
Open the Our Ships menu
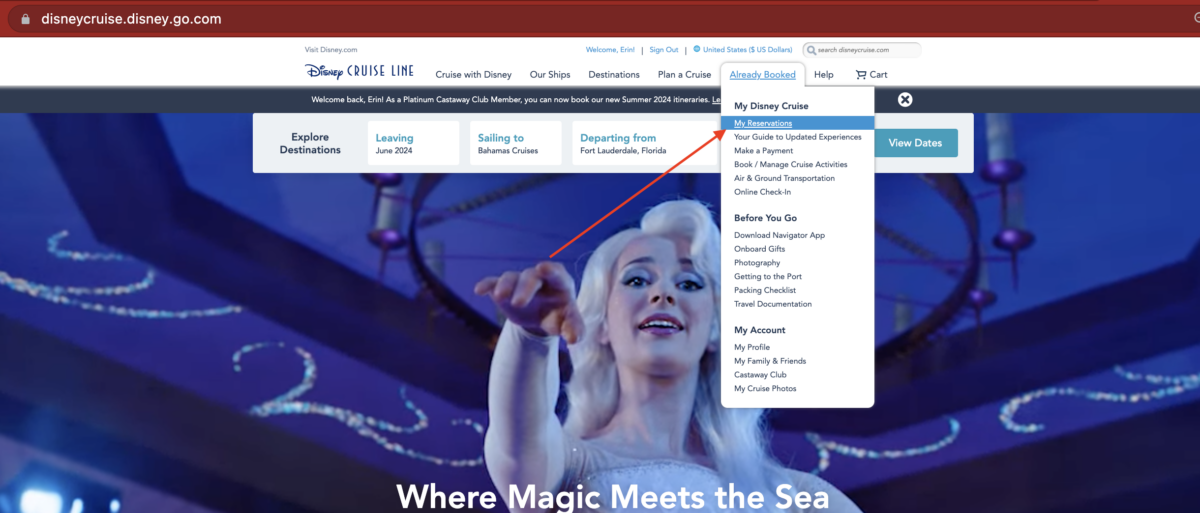click(x=550, y=75)
